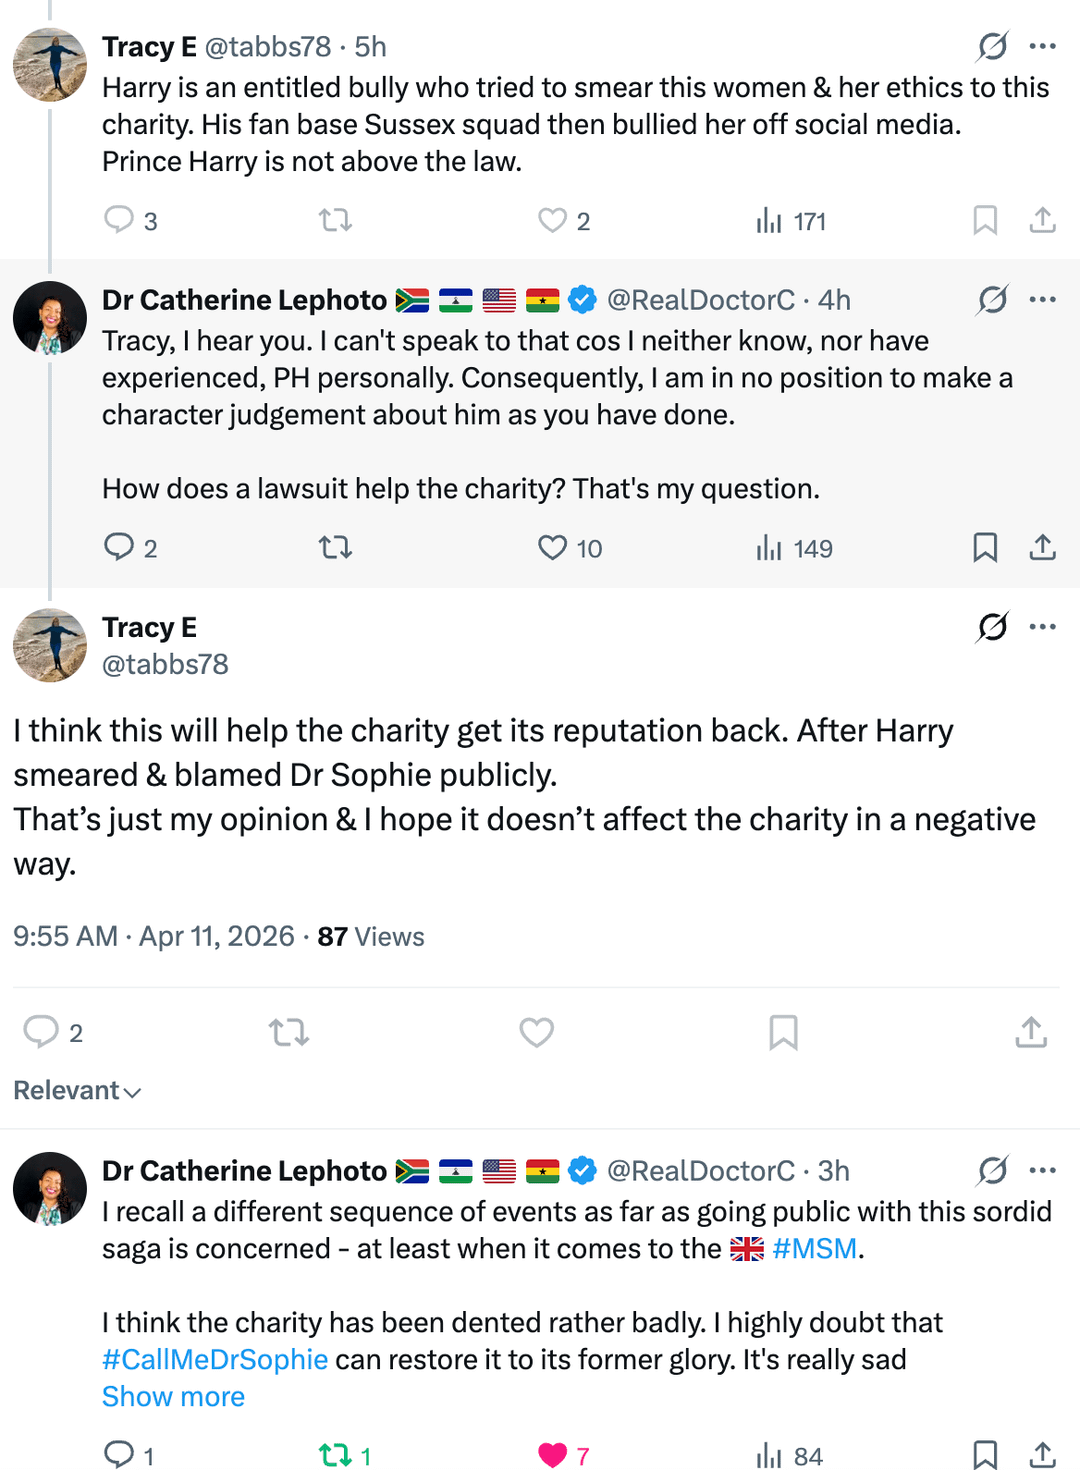
Task: Like the main 9:55 AM tweet
Action: pyautogui.click(x=537, y=1032)
